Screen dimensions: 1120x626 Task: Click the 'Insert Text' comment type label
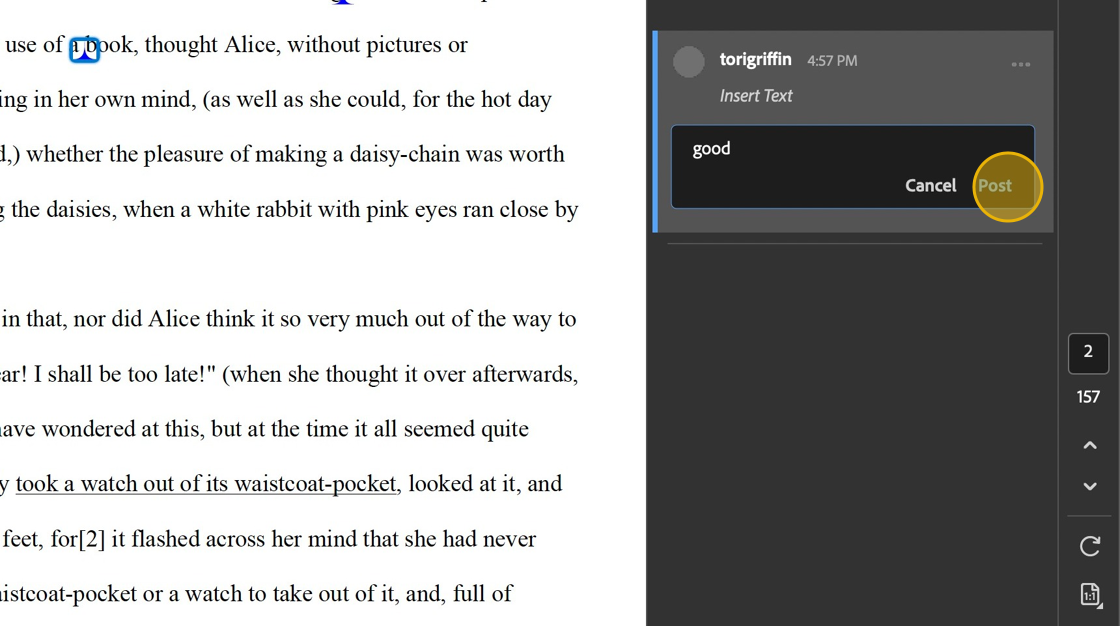pos(756,96)
